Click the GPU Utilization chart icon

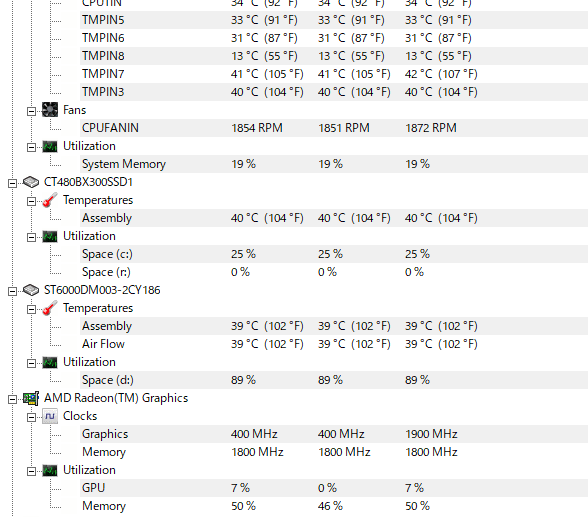tap(50, 470)
